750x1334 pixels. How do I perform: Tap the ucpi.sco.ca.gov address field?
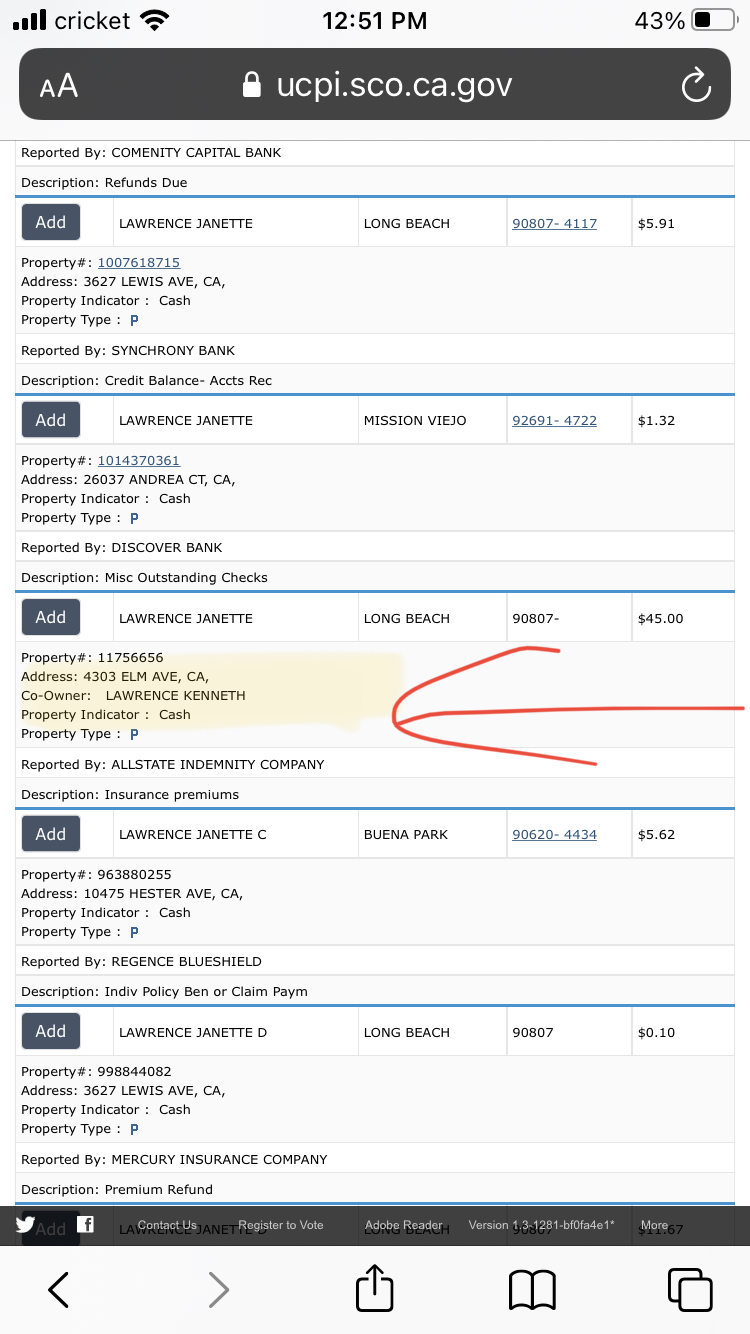click(x=375, y=85)
